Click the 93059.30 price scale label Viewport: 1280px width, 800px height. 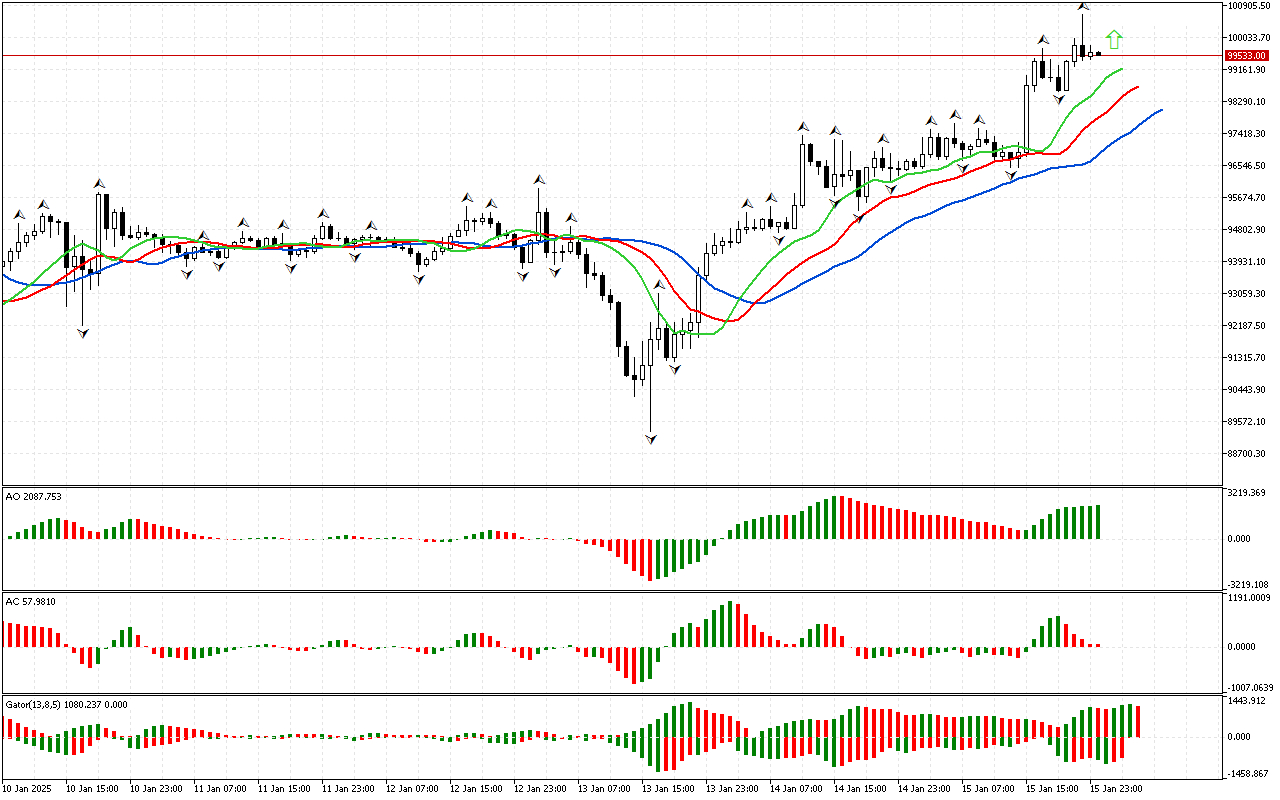click(x=1247, y=294)
